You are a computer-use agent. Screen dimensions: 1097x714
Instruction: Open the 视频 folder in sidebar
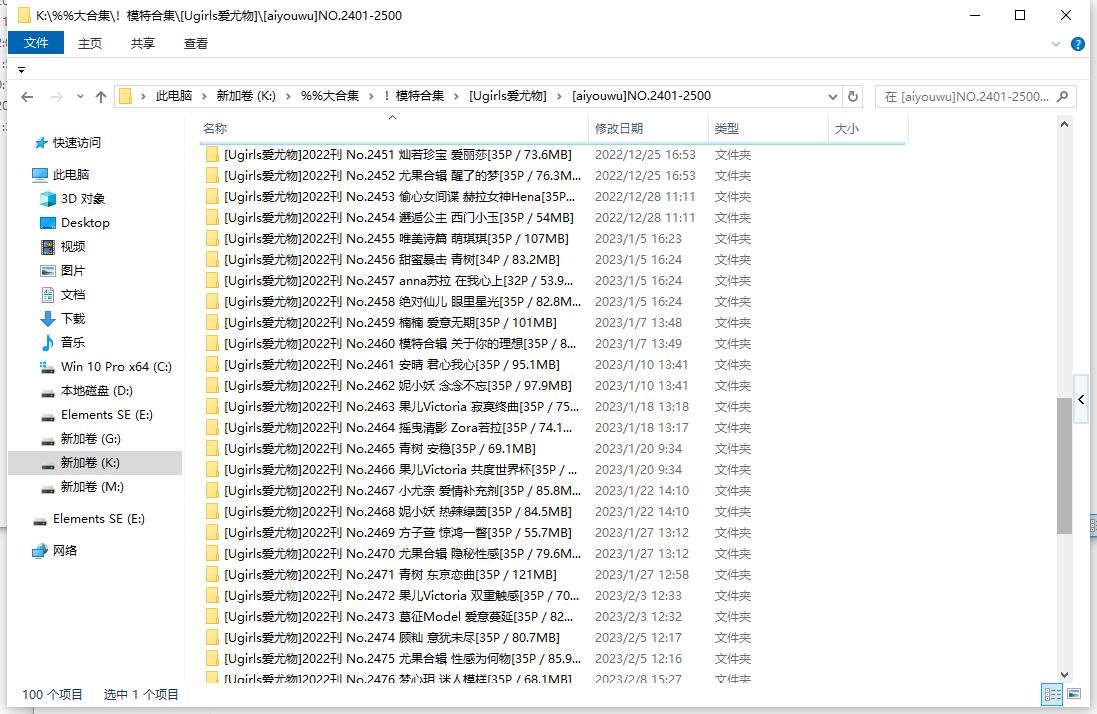click(x=73, y=246)
